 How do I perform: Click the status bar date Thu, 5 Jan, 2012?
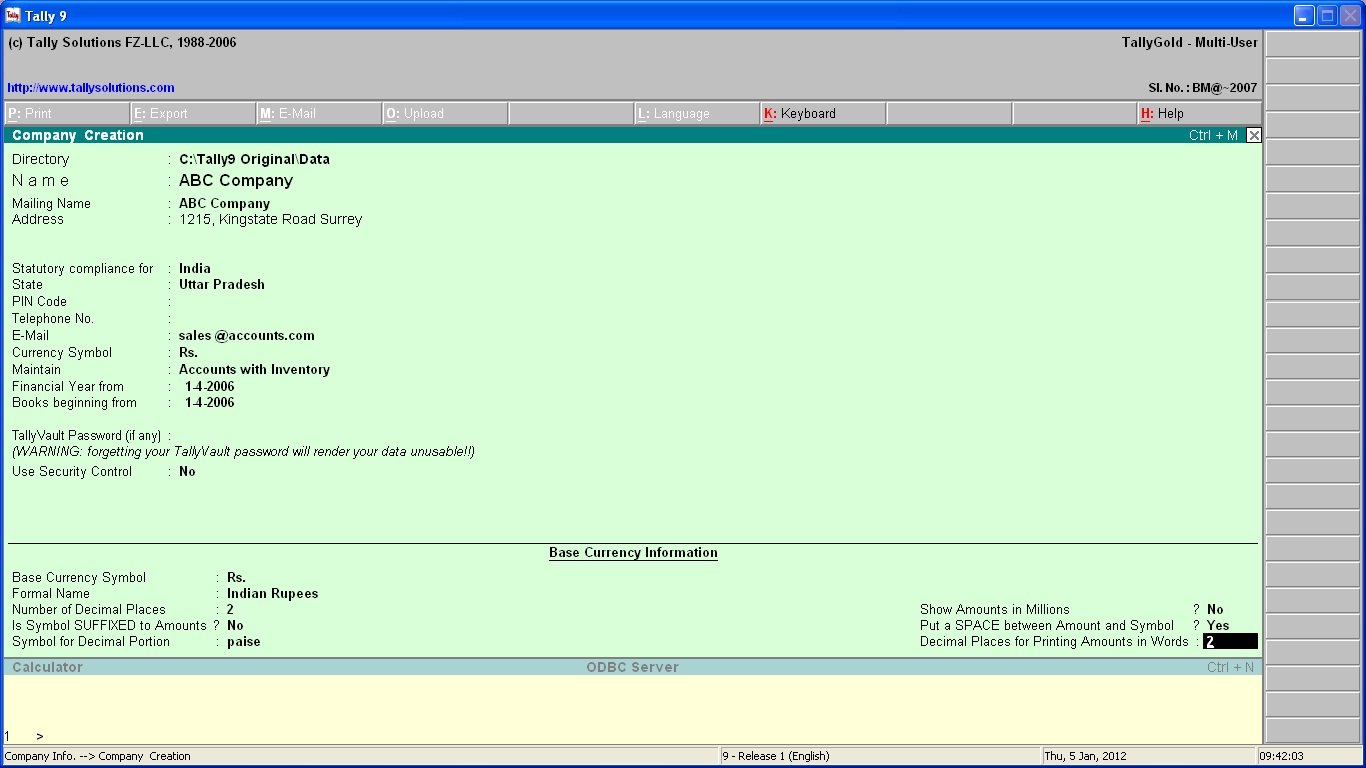[x=1085, y=756]
